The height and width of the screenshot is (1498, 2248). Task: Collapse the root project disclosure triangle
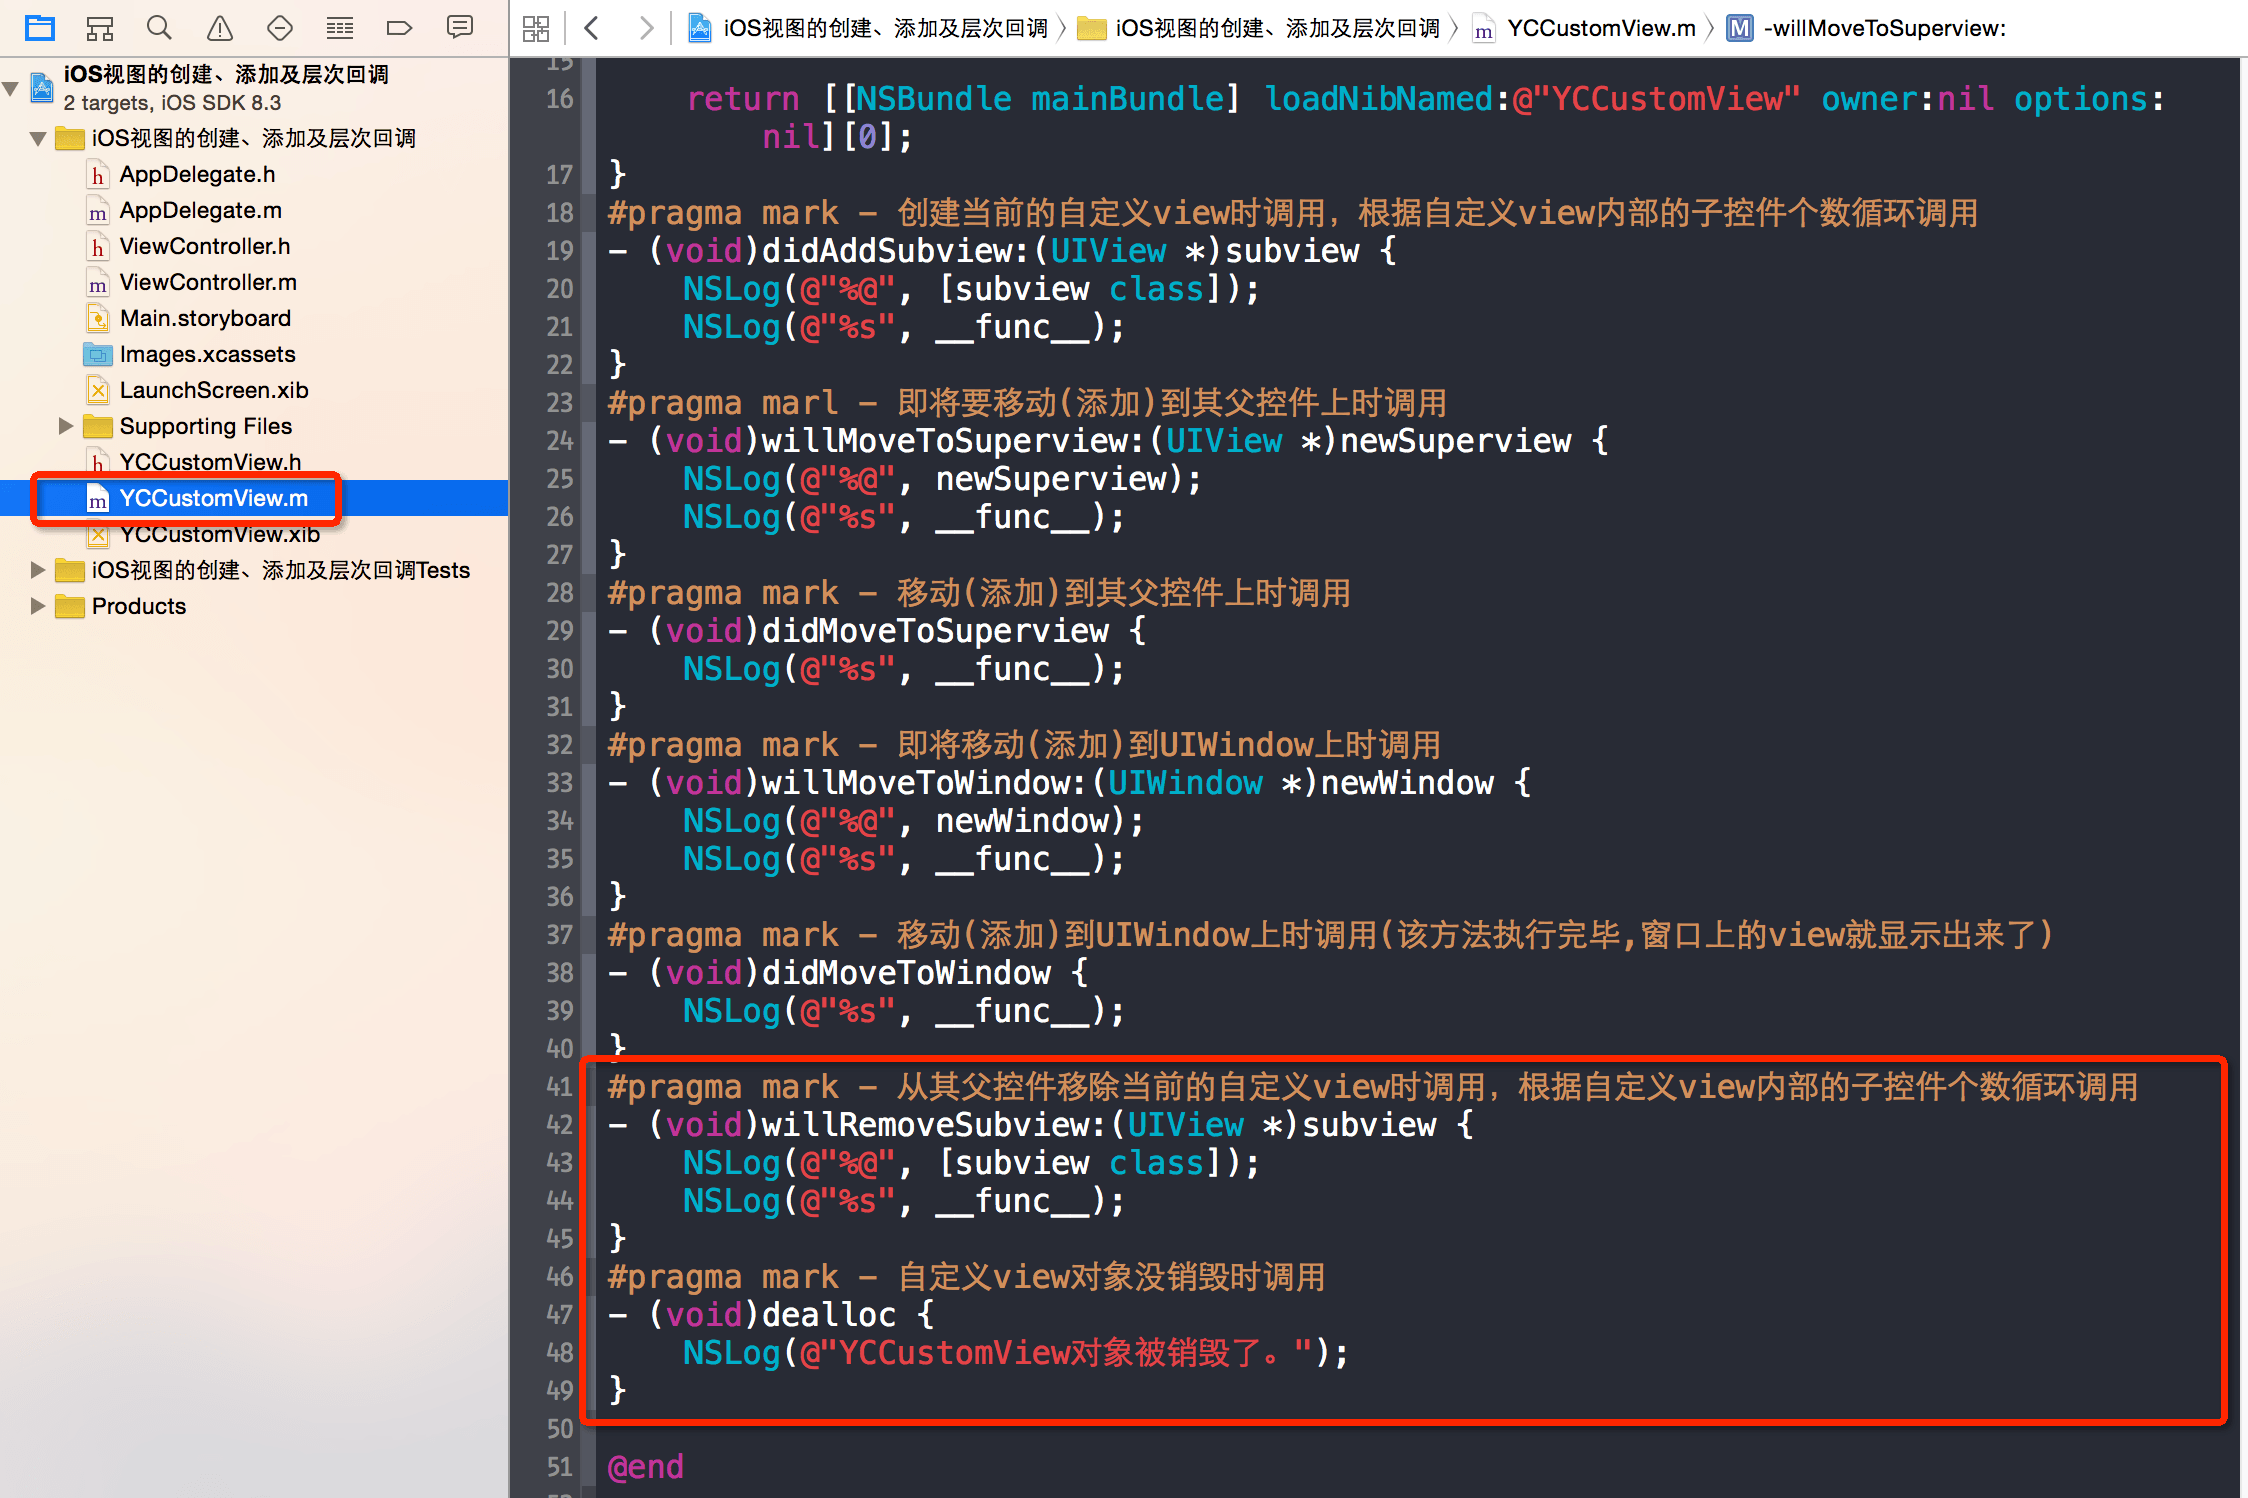11,88
